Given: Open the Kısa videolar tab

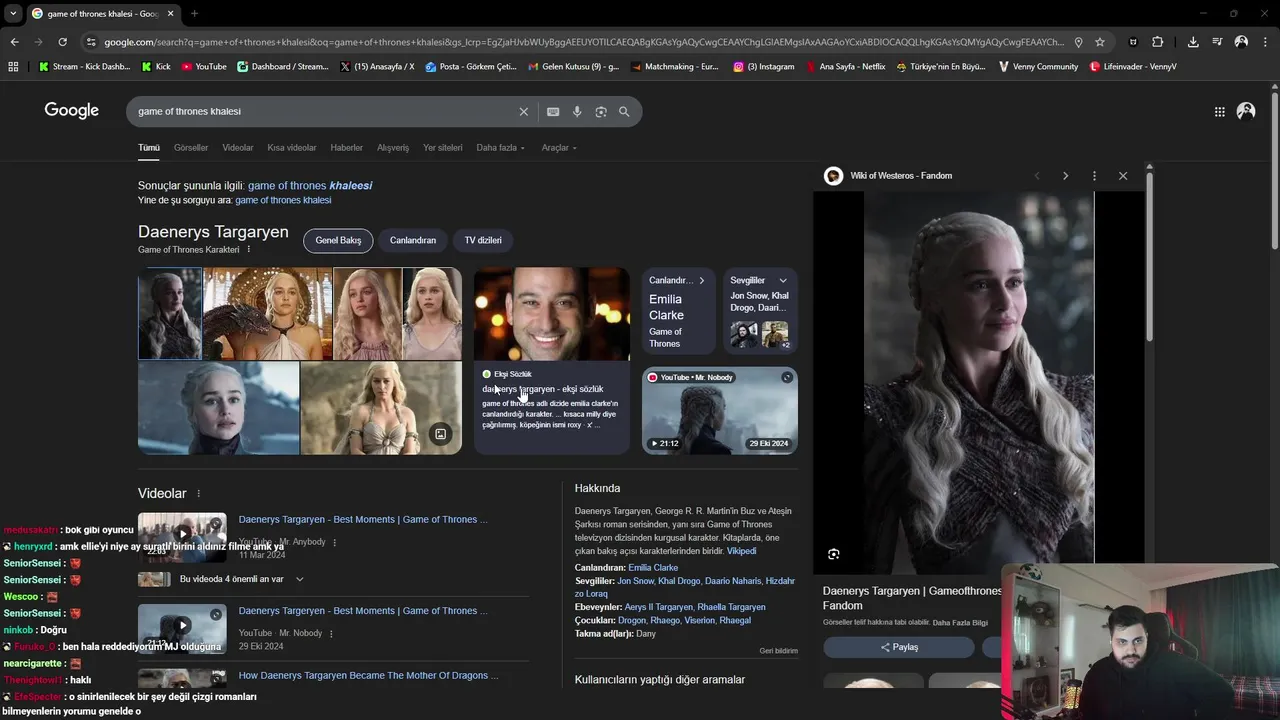Looking at the screenshot, I should click(292, 148).
